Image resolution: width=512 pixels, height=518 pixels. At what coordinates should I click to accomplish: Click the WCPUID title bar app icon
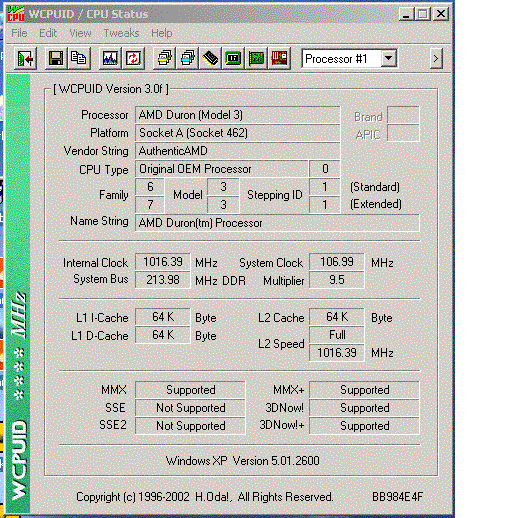(x=16, y=14)
